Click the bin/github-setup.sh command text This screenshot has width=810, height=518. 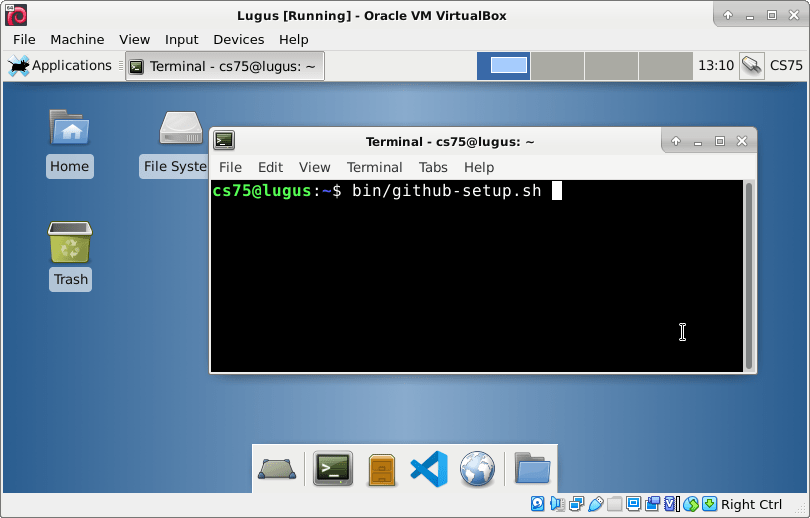[446, 191]
